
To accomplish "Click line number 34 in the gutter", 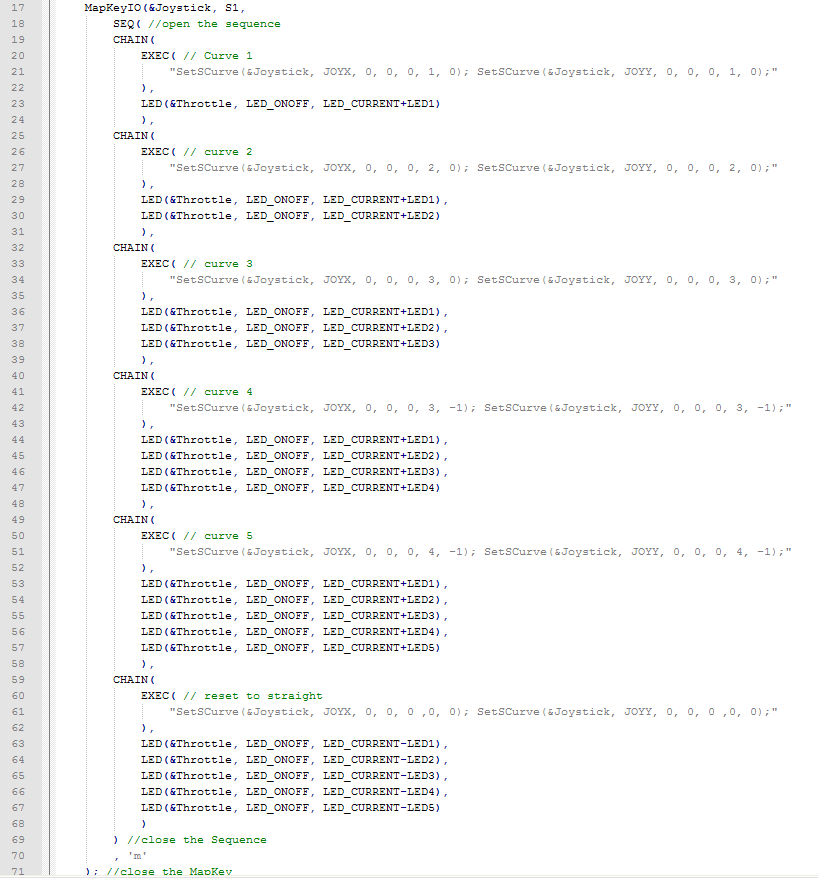I will pos(19,279).
